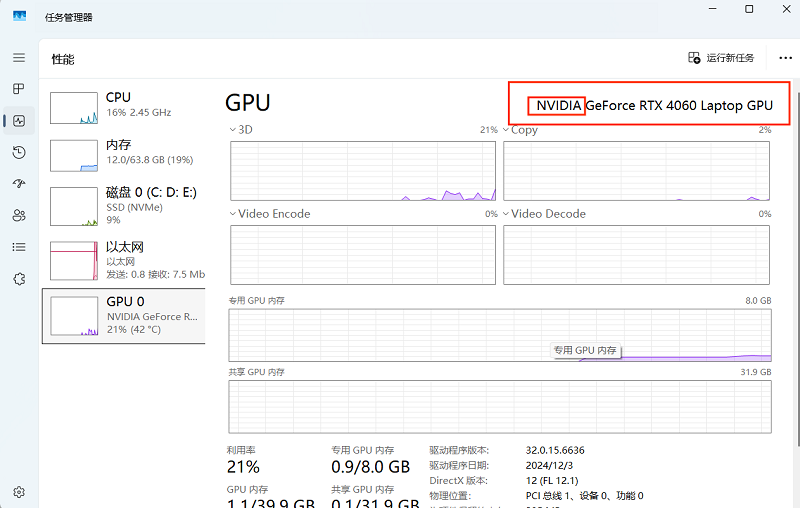Click the driver date 2024/12/3

point(549,466)
